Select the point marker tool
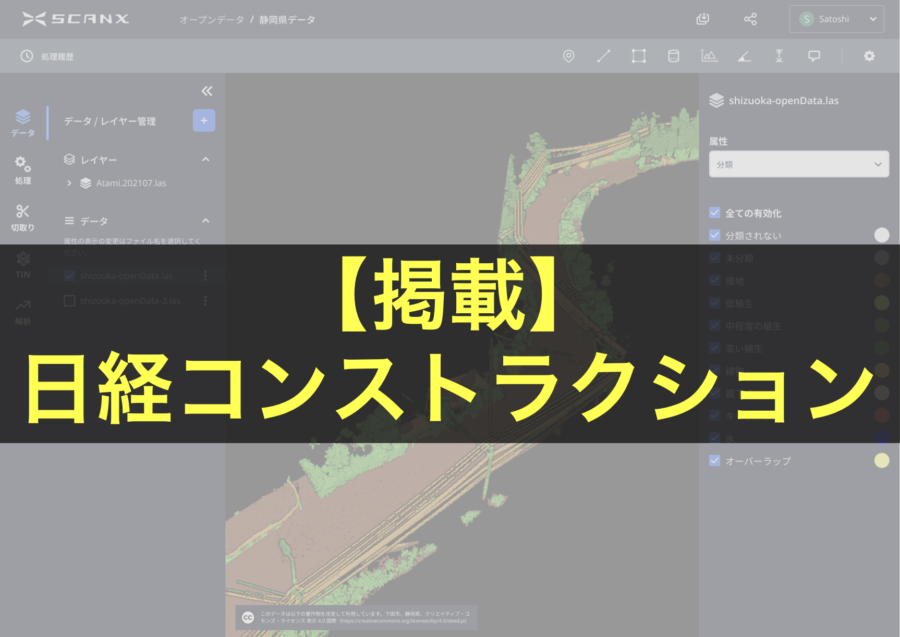This screenshot has height=637, width=900. coord(569,56)
